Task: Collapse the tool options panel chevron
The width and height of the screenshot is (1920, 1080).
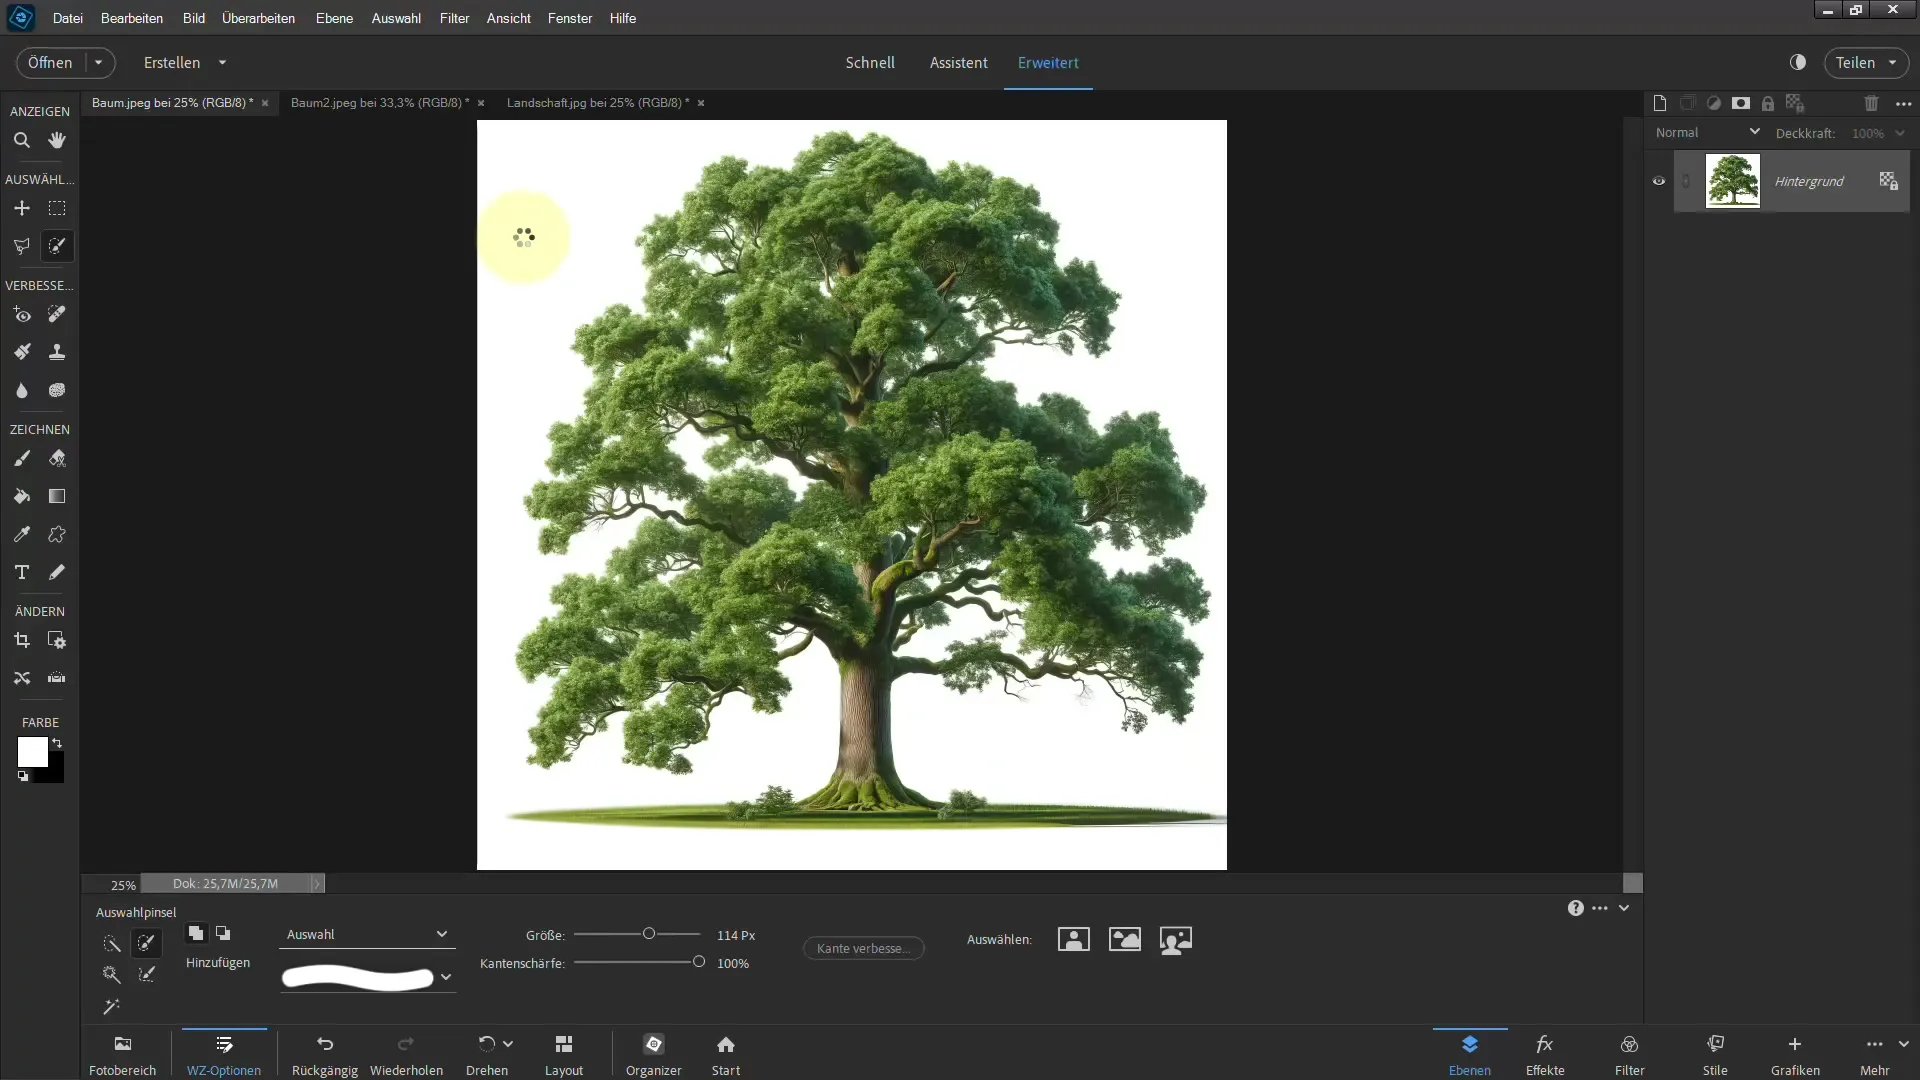Action: click(1624, 908)
